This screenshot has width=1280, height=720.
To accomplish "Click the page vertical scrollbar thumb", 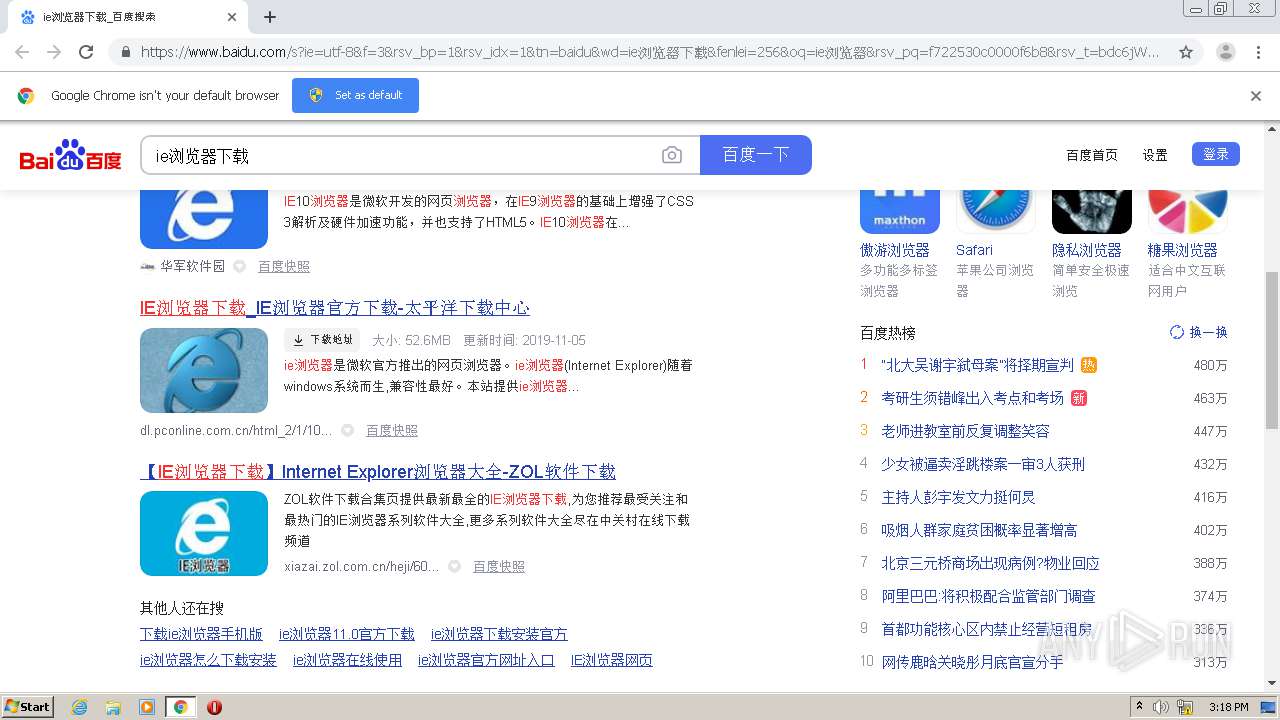I will tap(1272, 350).
